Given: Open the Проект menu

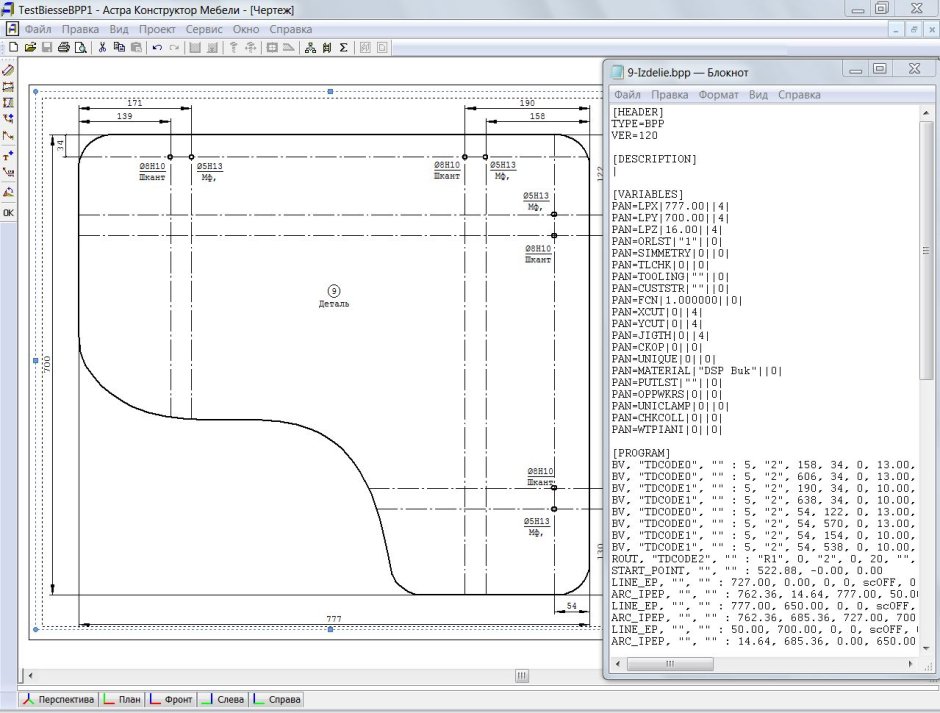Looking at the screenshot, I should (158, 29).
